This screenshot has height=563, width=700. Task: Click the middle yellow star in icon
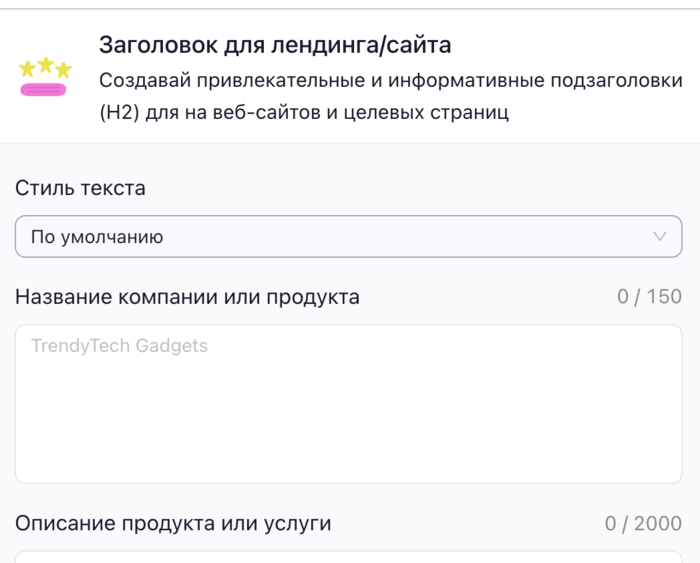(x=45, y=65)
